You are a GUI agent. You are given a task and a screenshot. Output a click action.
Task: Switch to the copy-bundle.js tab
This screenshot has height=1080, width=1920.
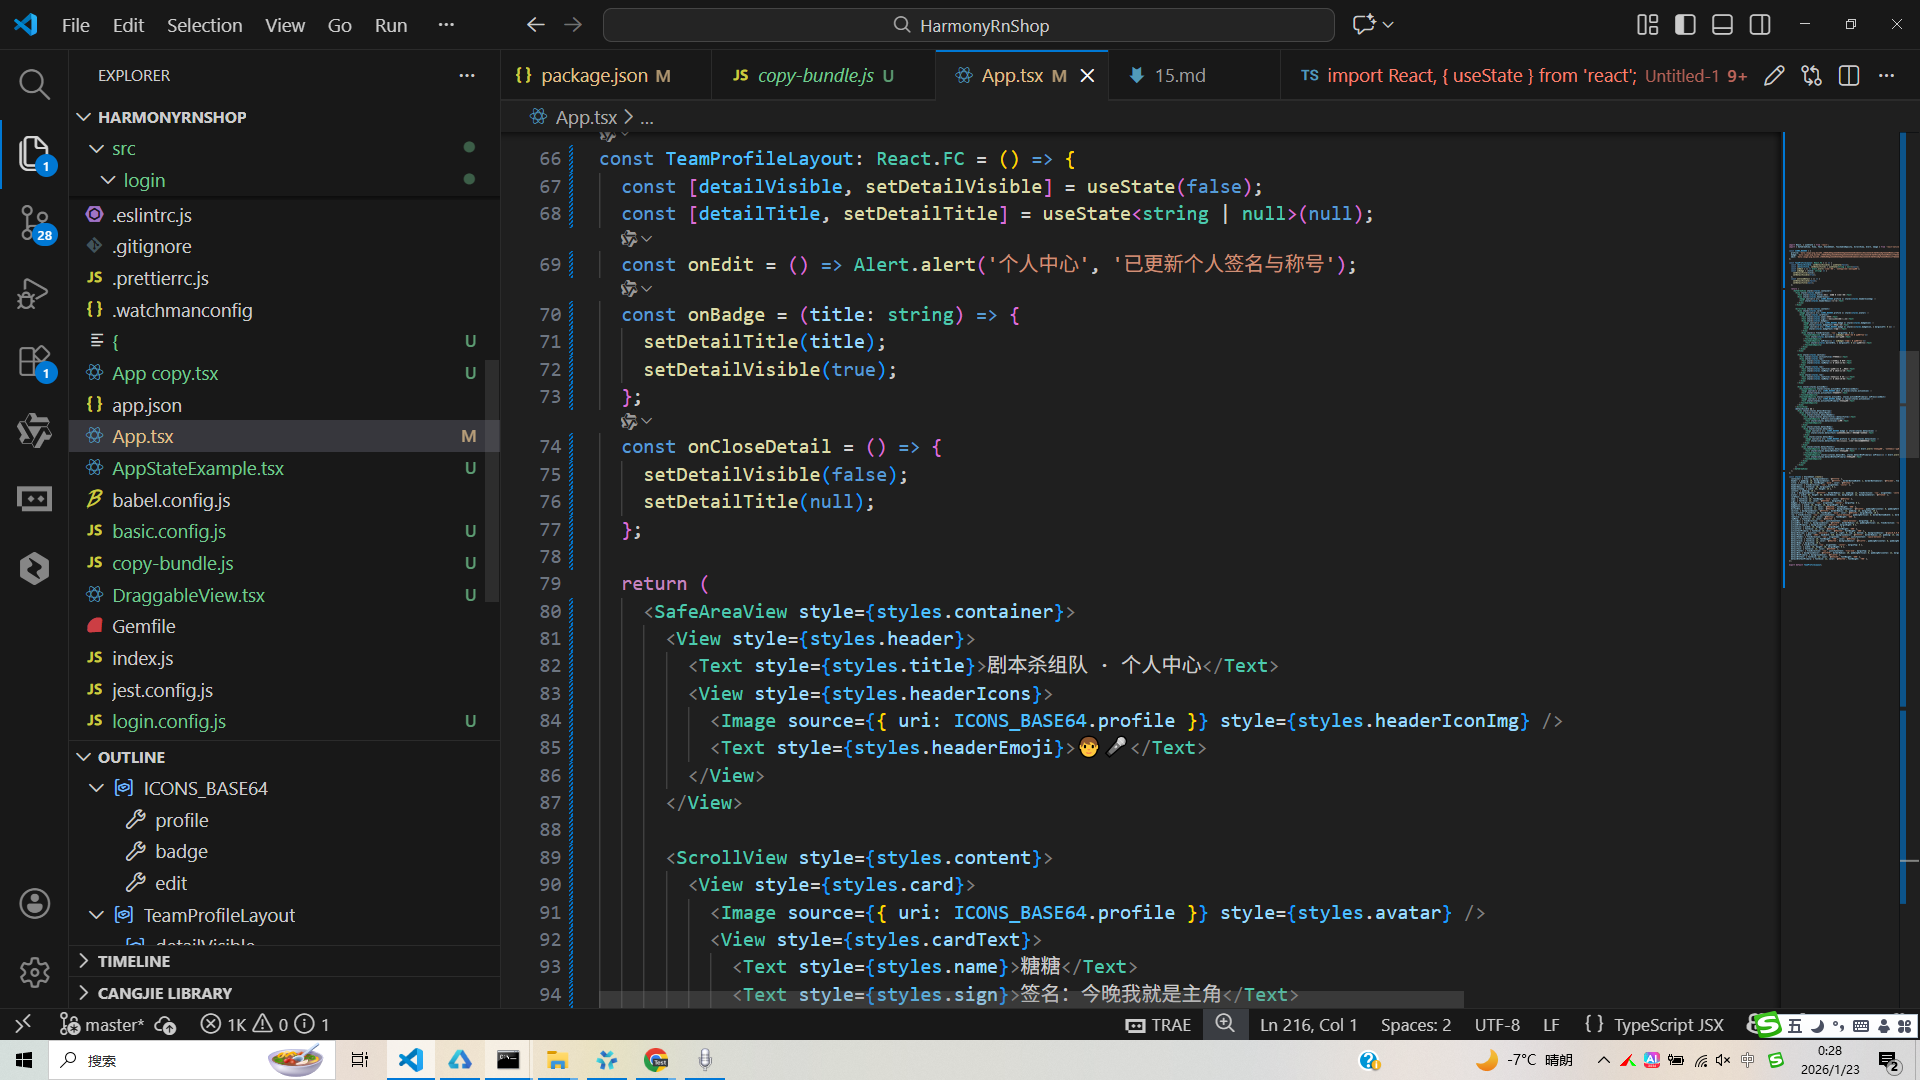point(815,76)
